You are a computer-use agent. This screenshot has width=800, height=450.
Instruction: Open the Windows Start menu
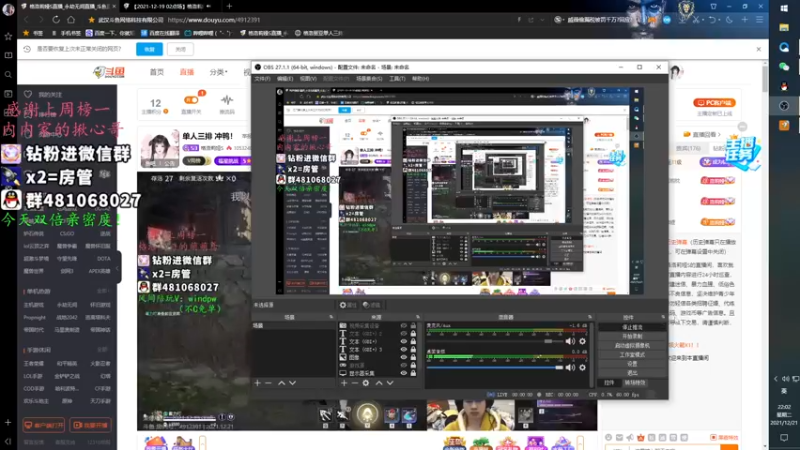coord(784,8)
